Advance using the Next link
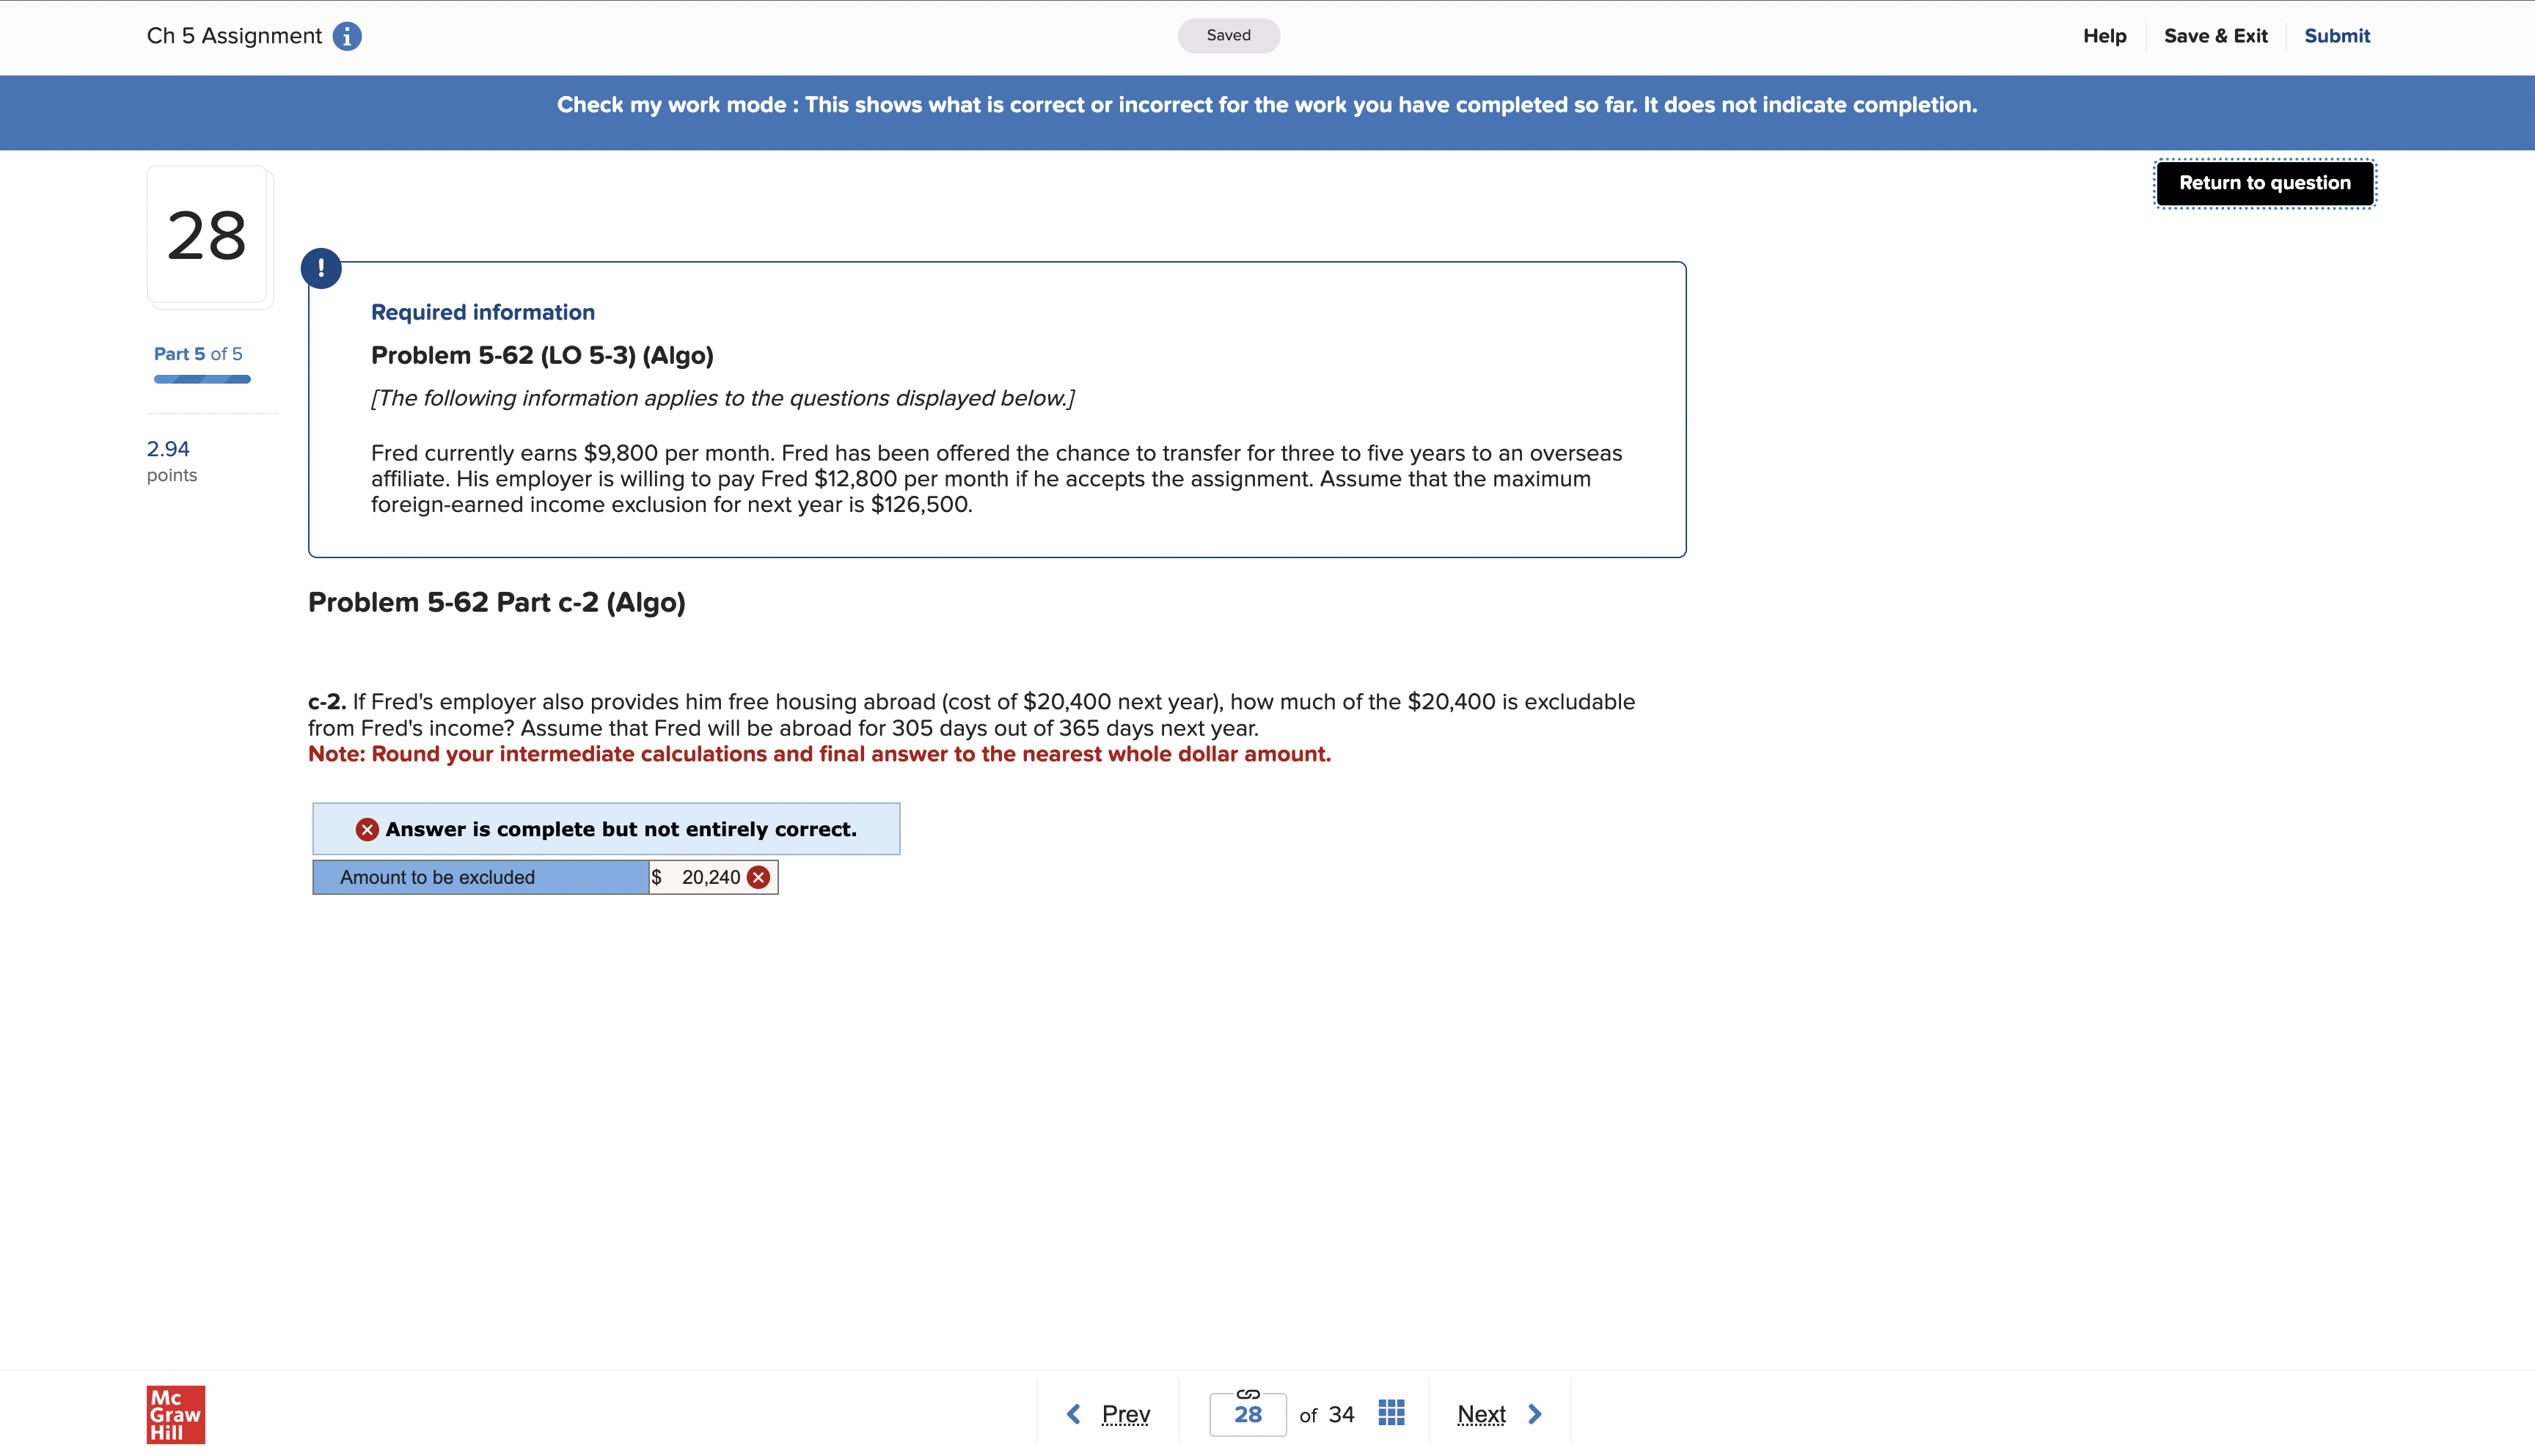This screenshot has width=2535, height=1456. point(1481,1413)
